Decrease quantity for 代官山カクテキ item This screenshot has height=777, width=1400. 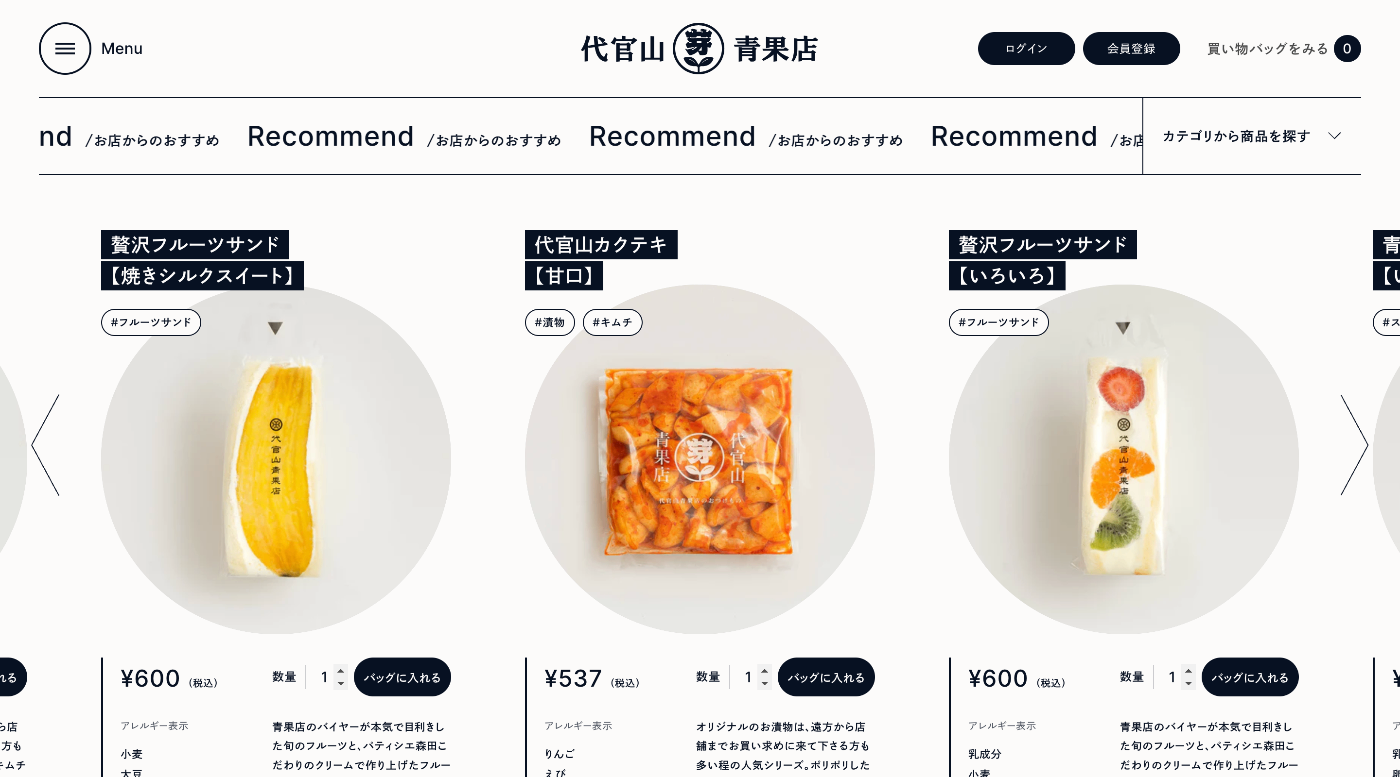[x=765, y=684]
